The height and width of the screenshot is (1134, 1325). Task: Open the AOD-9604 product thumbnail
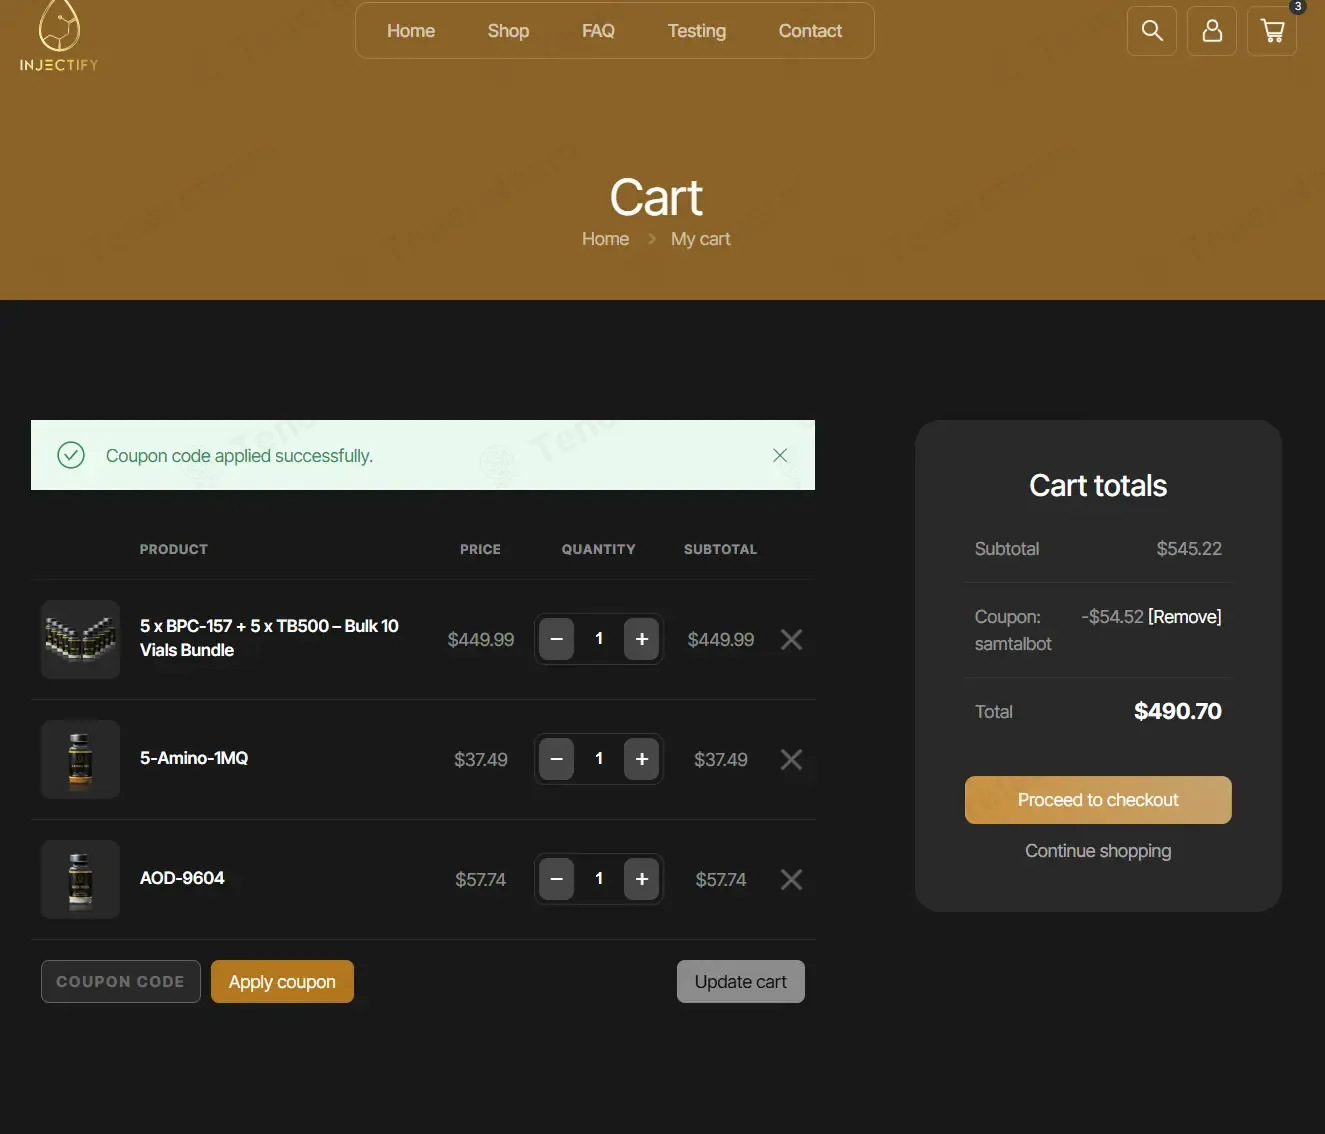[80, 879]
